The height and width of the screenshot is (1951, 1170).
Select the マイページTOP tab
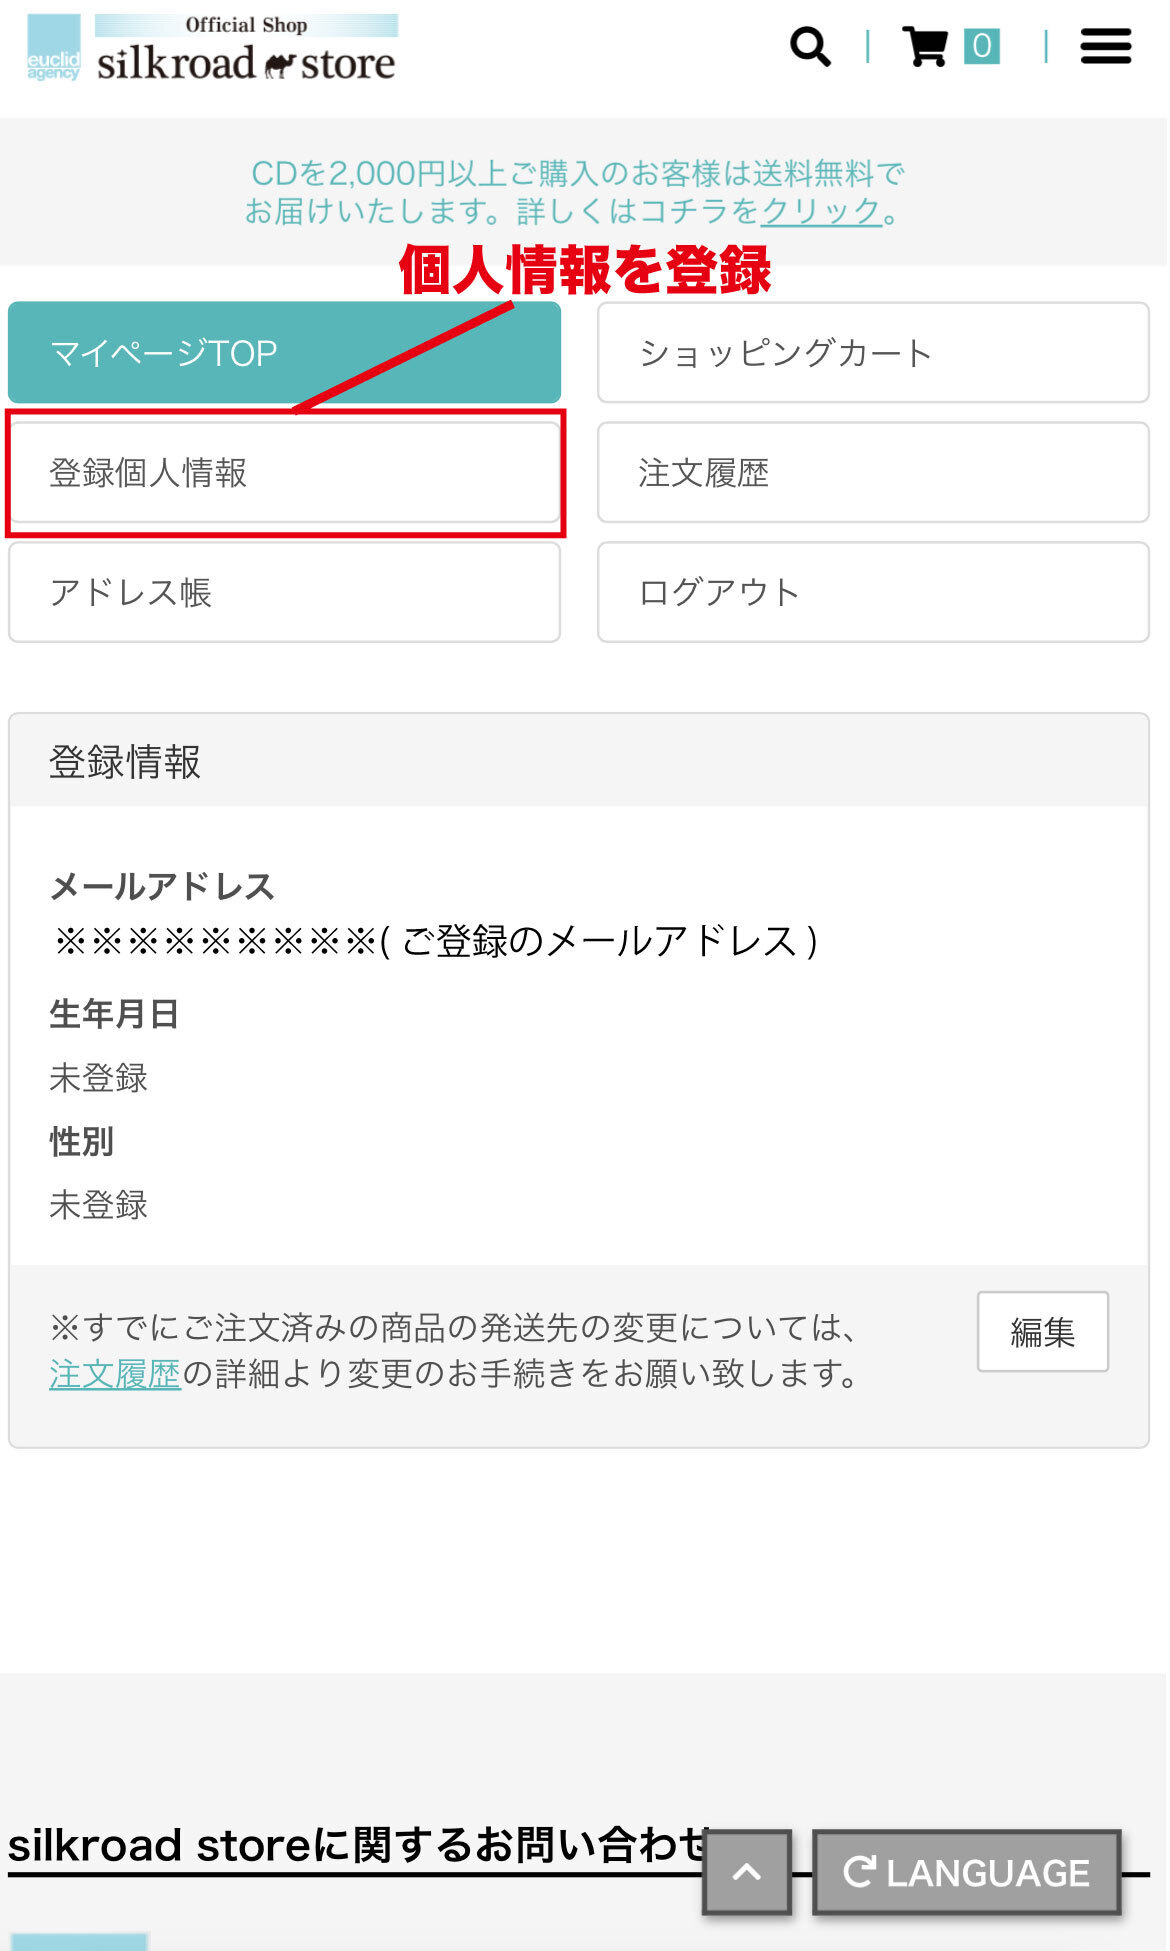coord(284,352)
